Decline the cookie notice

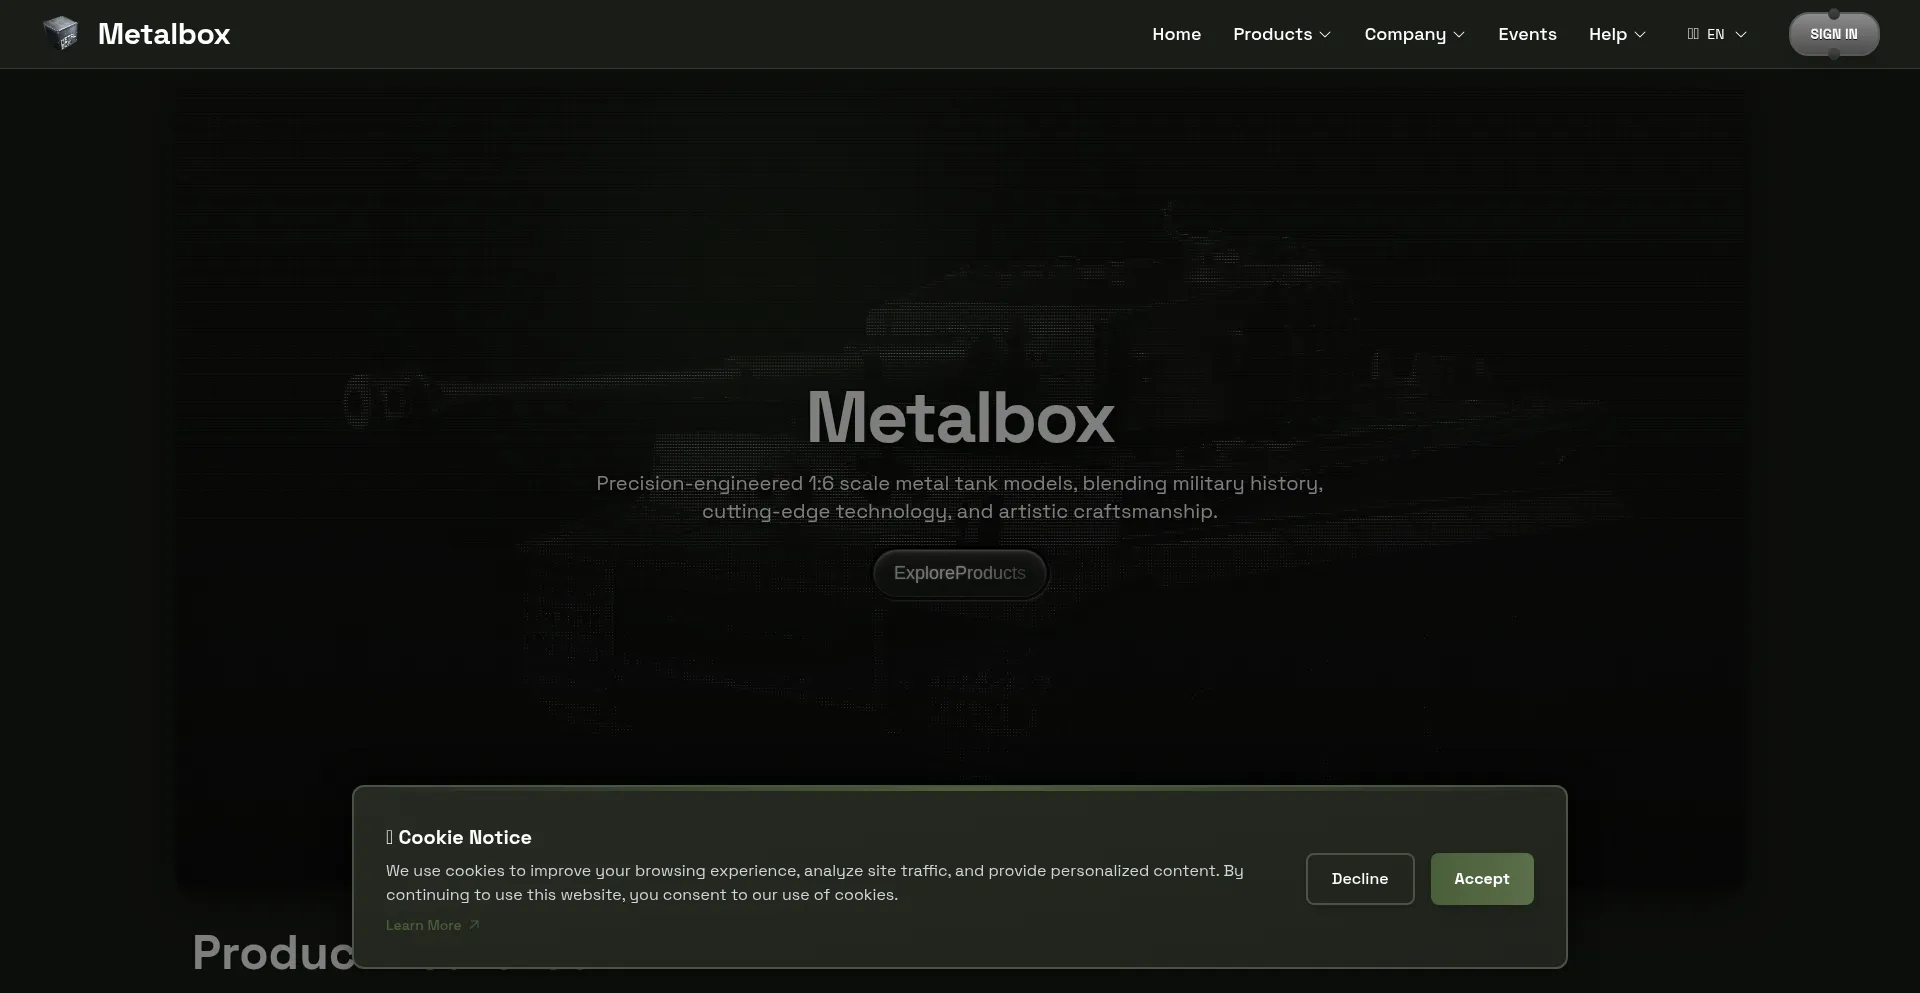pyautogui.click(x=1359, y=878)
